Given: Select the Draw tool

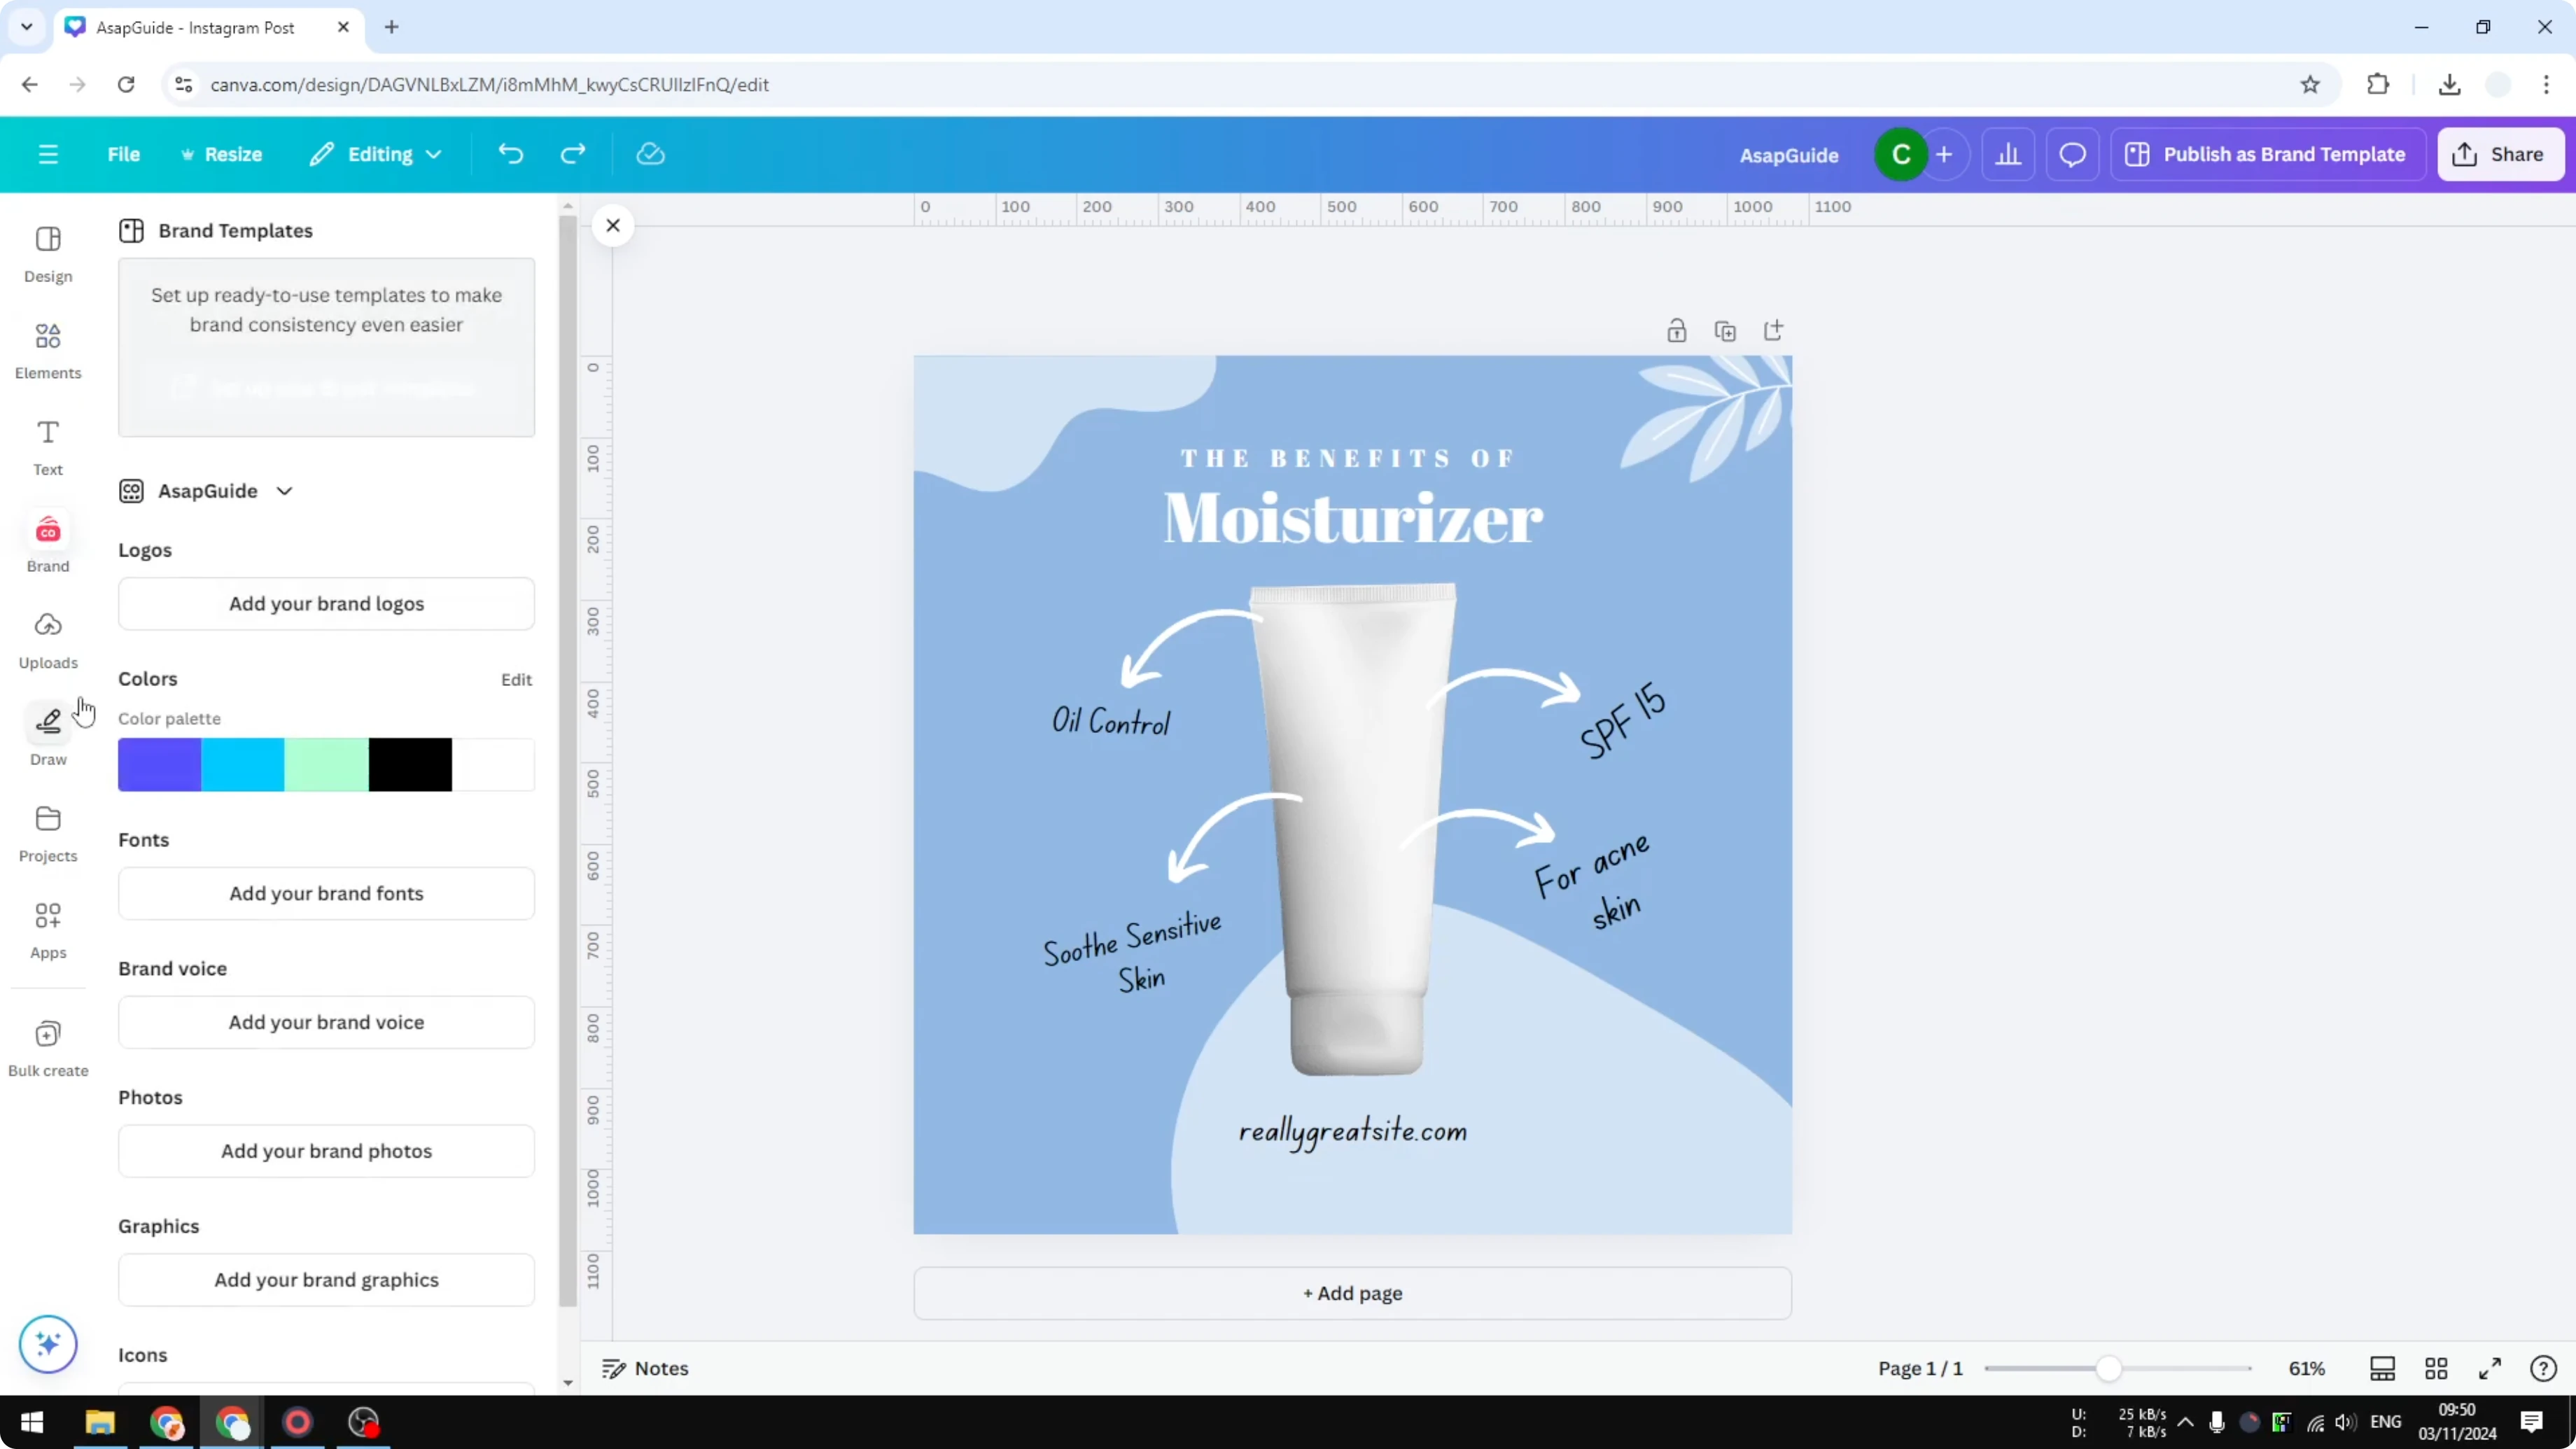Looking at the screenshot, I should [47, 735].
